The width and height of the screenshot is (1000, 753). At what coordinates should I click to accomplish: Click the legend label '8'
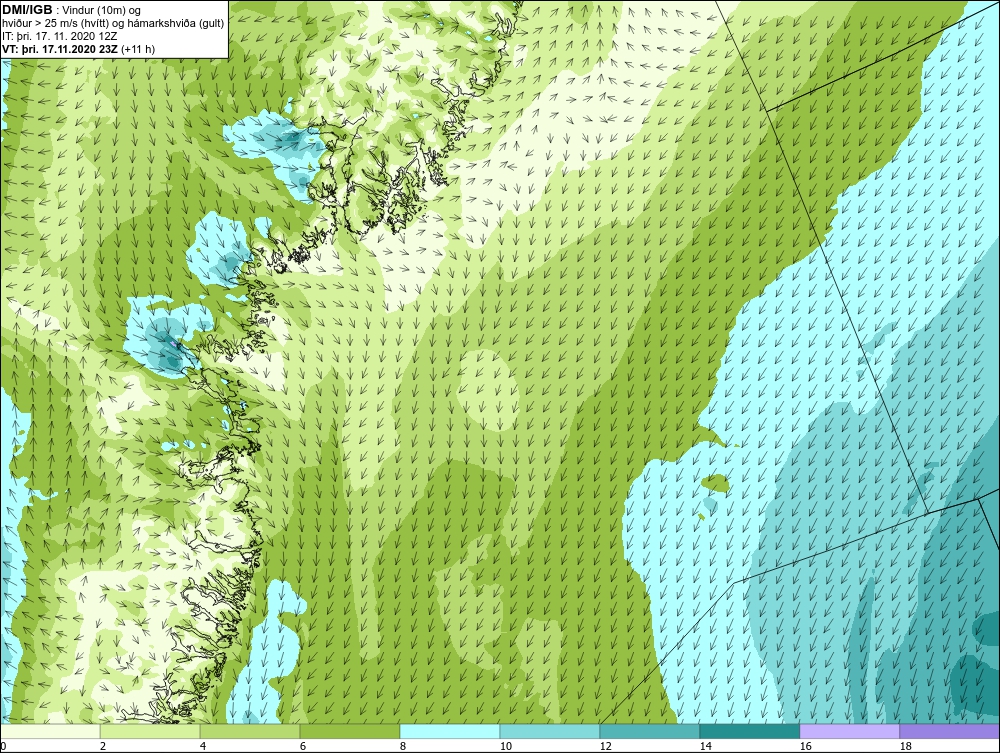(x=402, y=746)
